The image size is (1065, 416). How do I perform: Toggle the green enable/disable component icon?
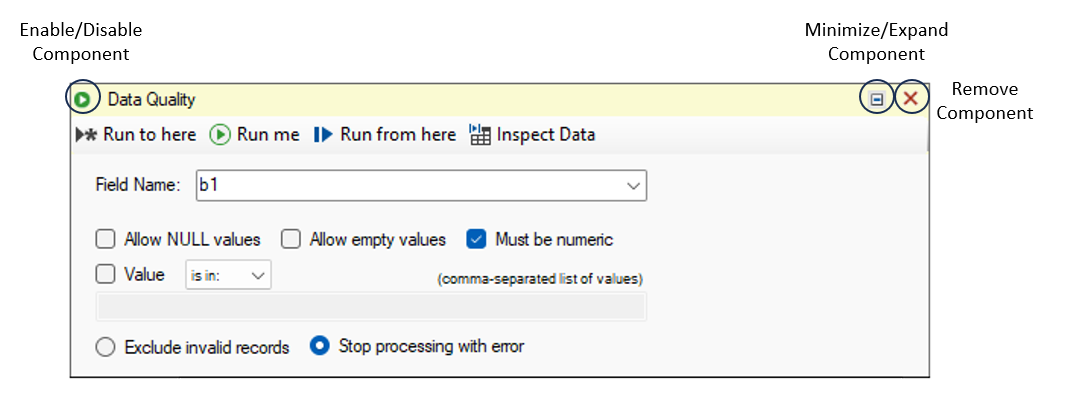click(x=82, y=100)
